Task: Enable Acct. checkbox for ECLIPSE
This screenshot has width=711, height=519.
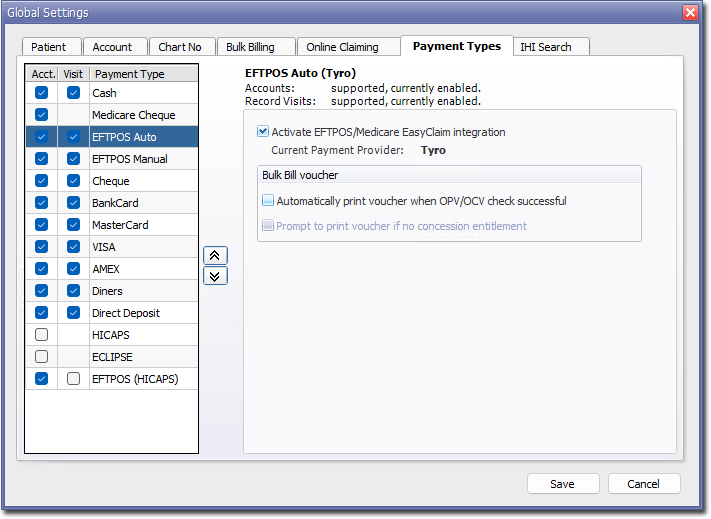Action: coord(41,357)
